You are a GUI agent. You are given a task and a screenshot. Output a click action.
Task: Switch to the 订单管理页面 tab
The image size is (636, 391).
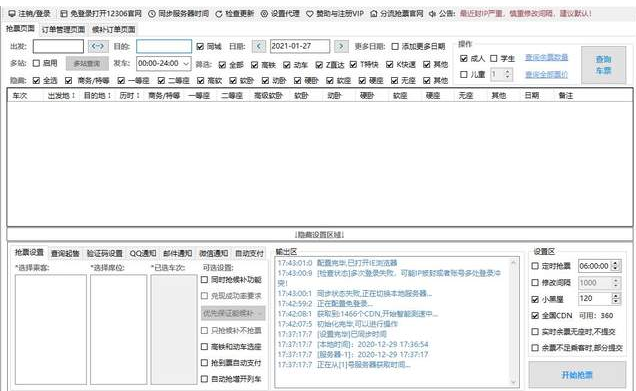click(63, 29)
